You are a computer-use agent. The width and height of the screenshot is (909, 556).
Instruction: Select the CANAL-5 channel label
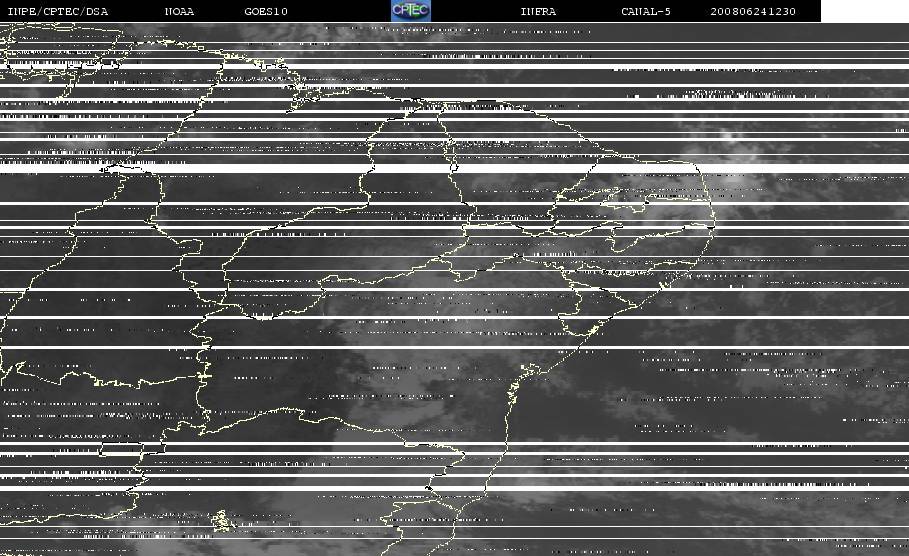click(646, 11)
